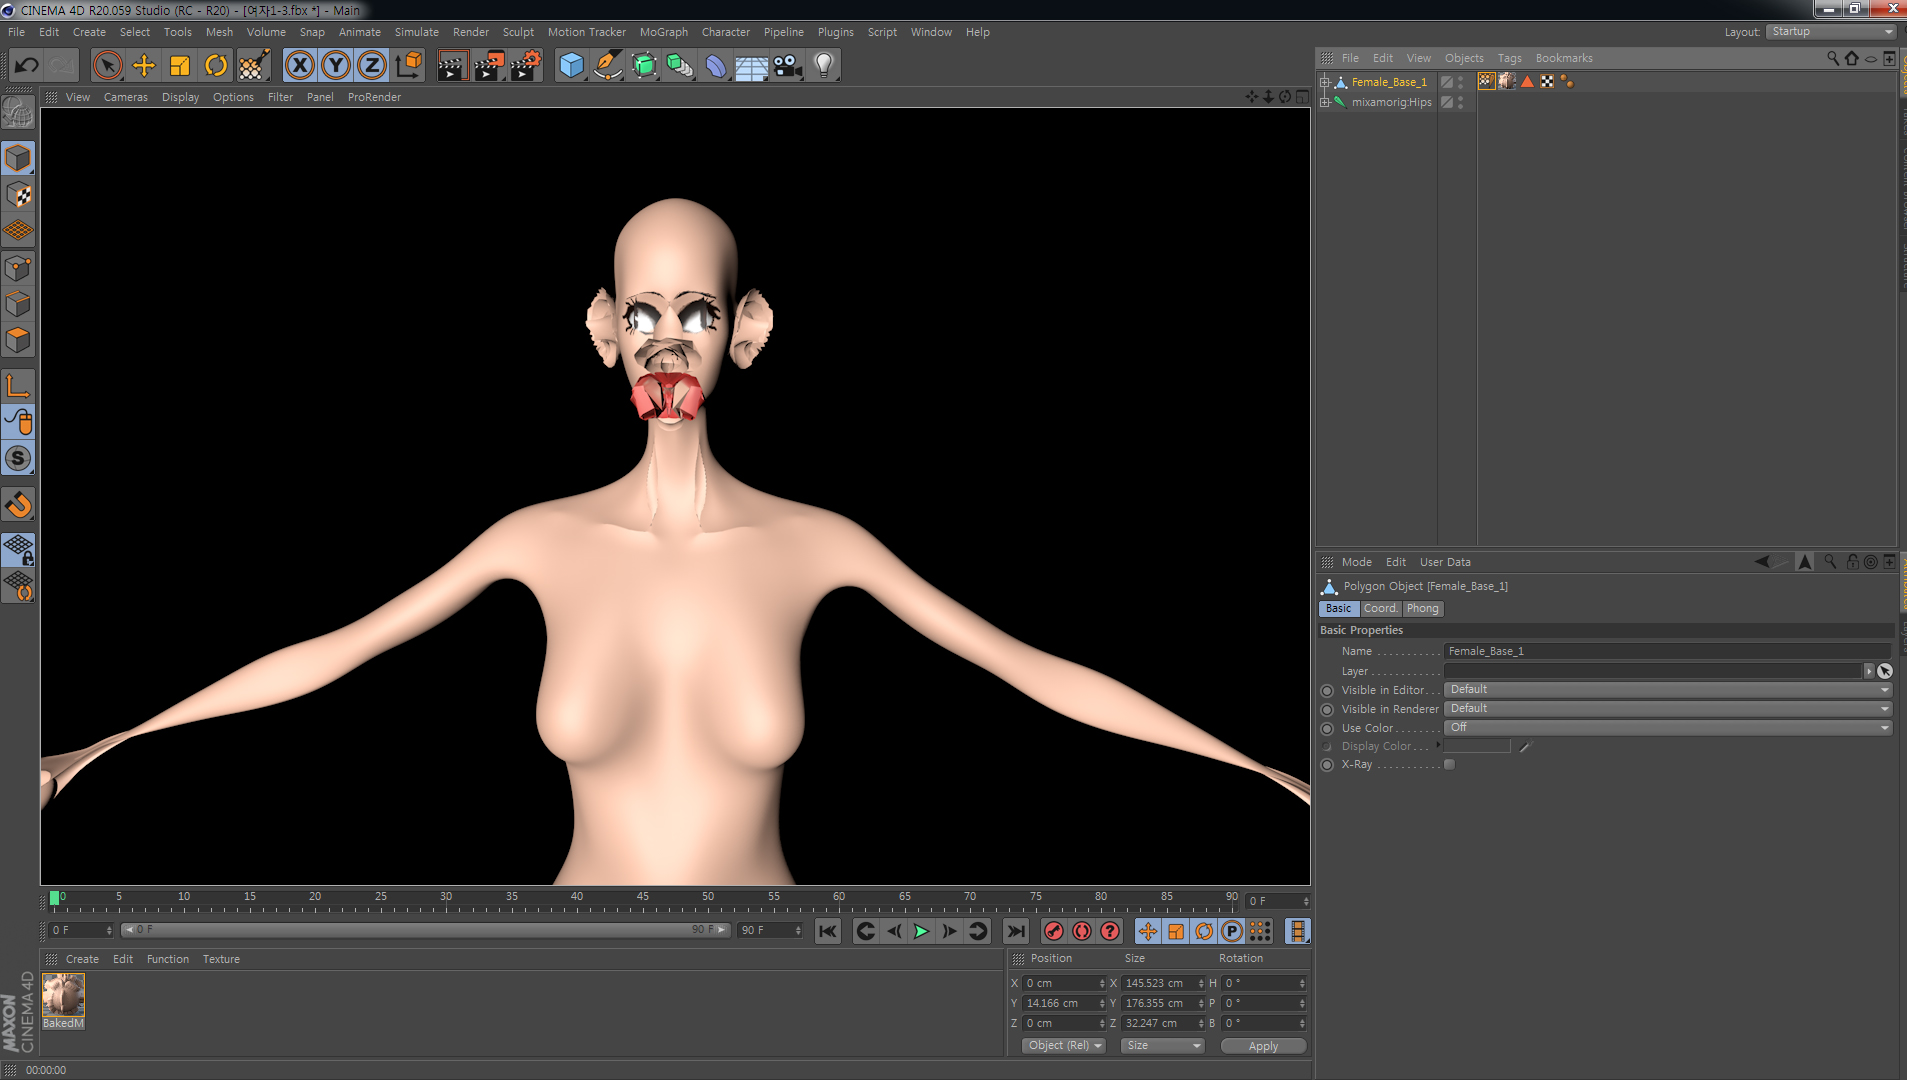This screenshot has height=1080, width=1907.
Task: Expand mixamorig:Hips hierarchy
Action: click(x=1325, y=102)
